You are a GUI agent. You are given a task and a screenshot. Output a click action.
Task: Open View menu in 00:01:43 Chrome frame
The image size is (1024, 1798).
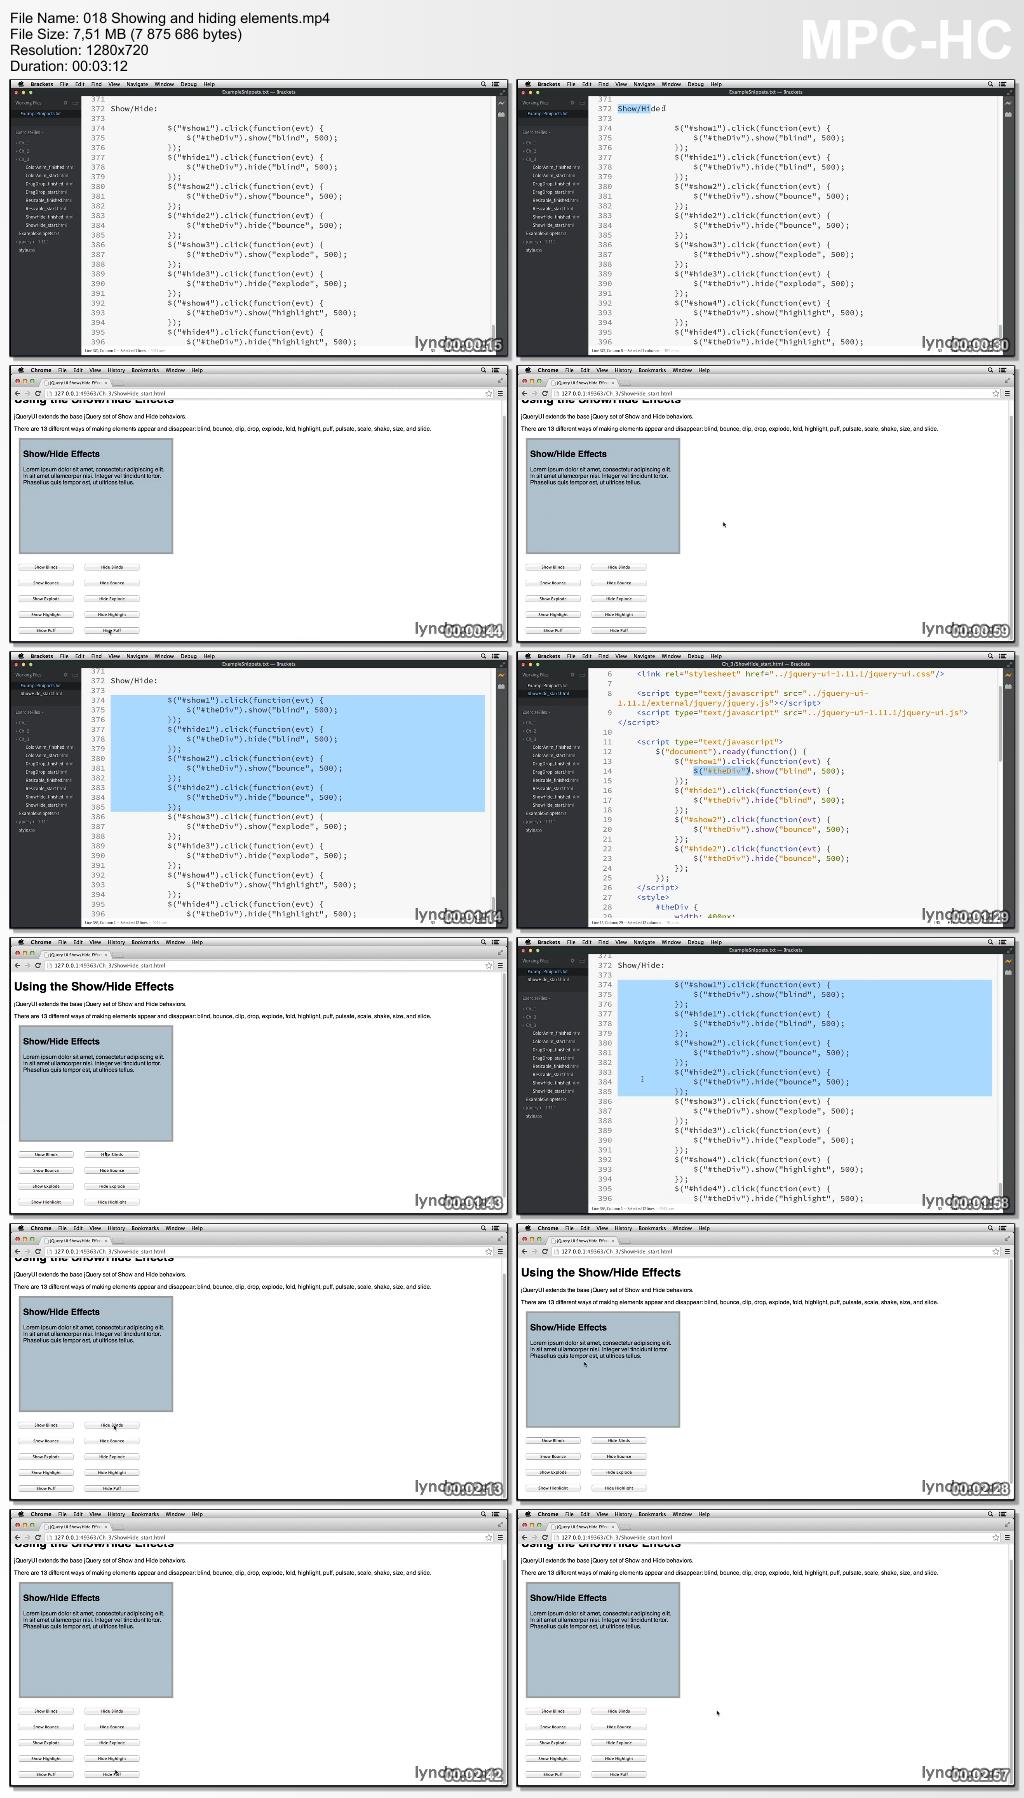[95, 942]
